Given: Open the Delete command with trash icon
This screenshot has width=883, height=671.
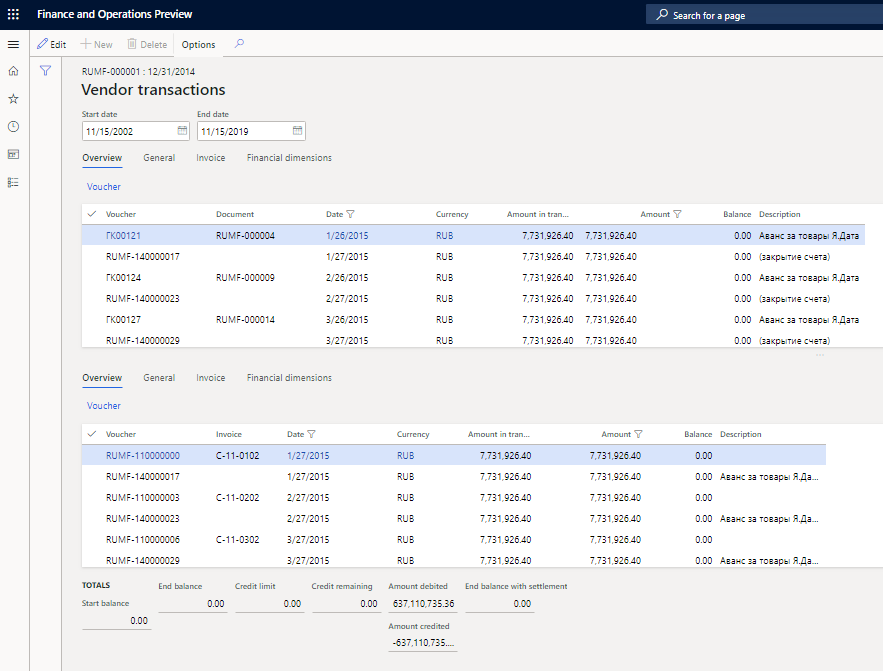Looking at the screenshot, I should coord(146,44).
